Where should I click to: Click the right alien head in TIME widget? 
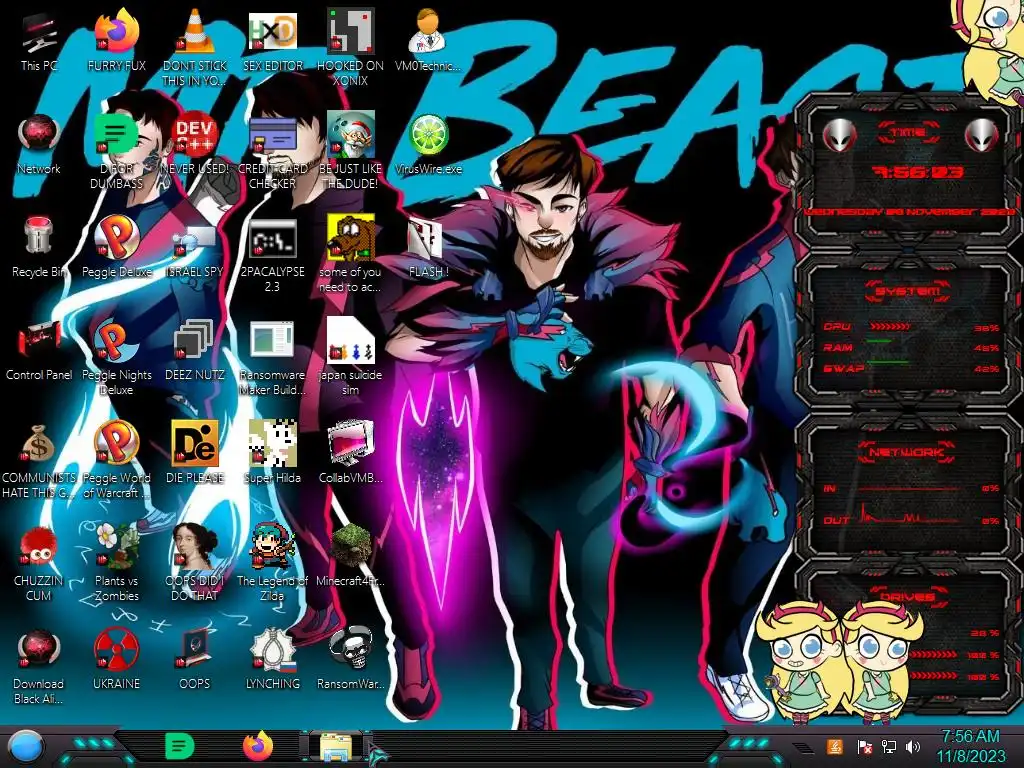pos(981,135)
